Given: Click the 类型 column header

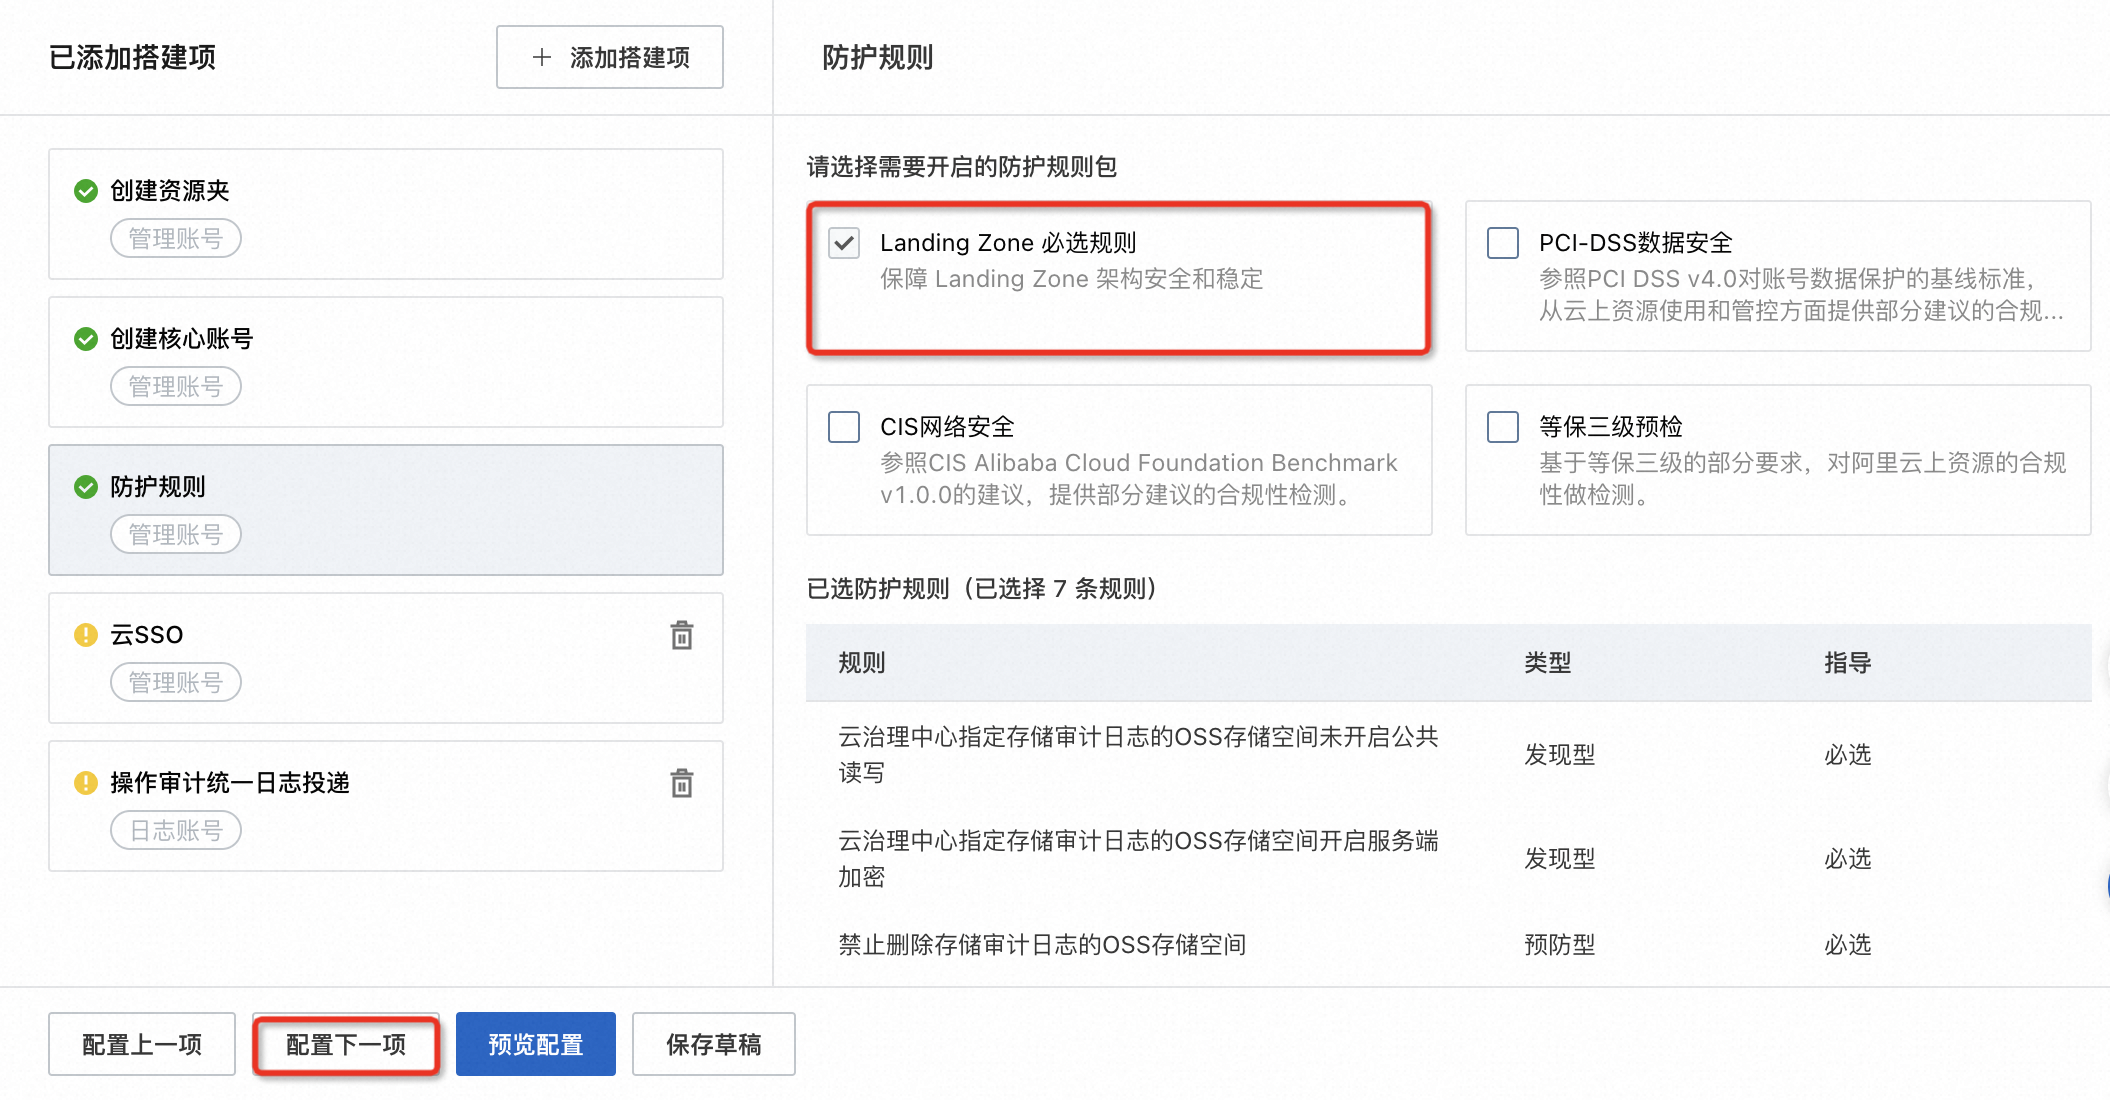Looking at the screenshot, I should 1547,663.
